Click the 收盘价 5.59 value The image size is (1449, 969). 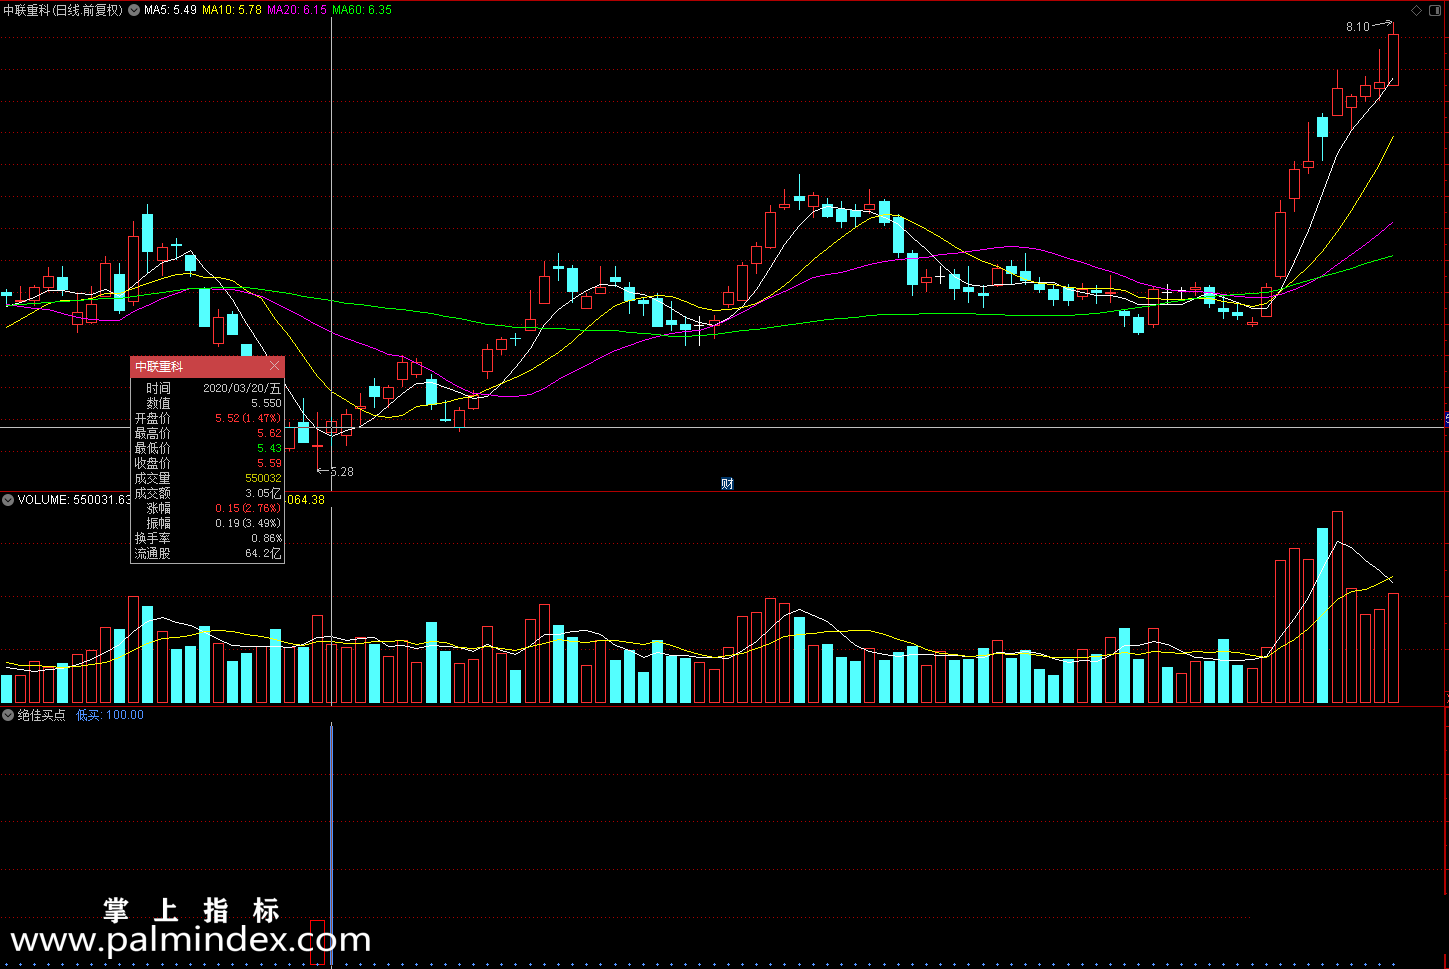[x=269, y=463]
